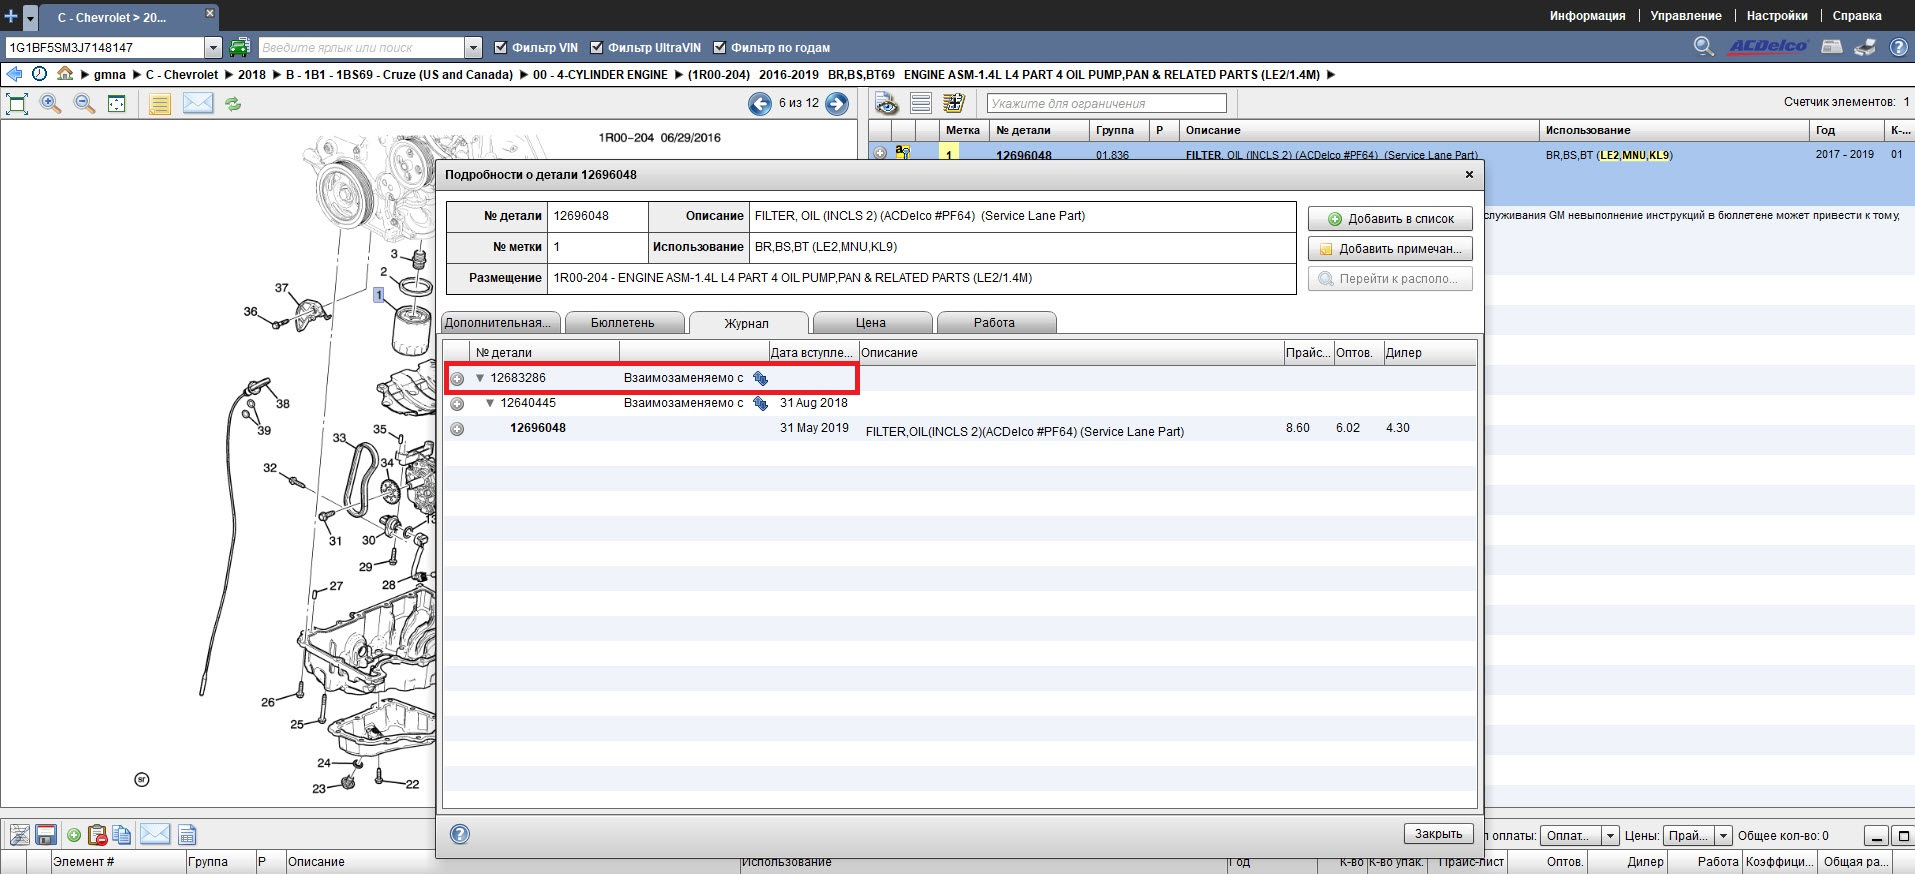This screenshot has height=874, width=1915.
Task: Toggle the Фильтр UltraVIN checkbox
Action: (597, 47)
